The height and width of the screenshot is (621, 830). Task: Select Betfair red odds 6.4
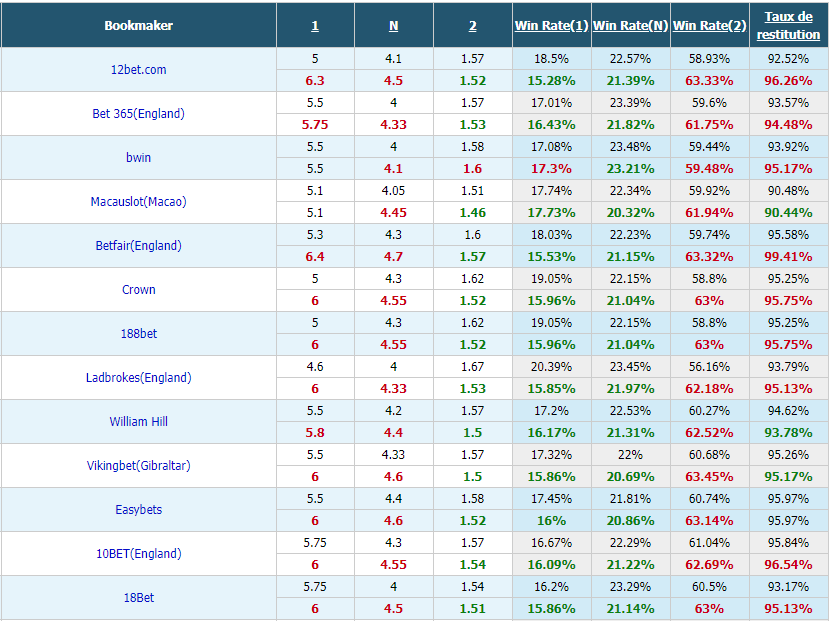(315, 256)
